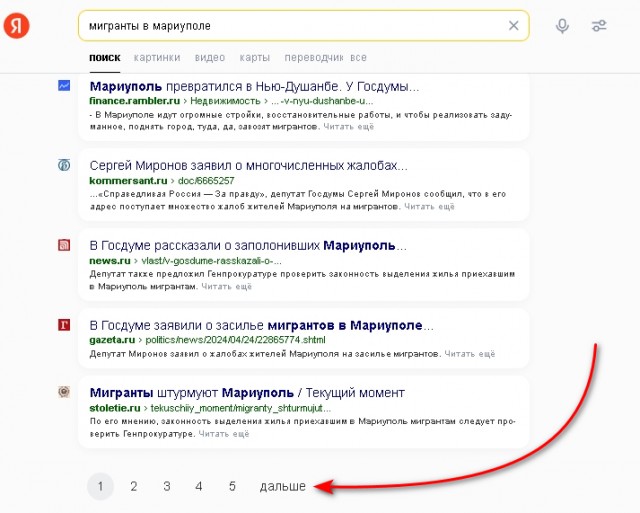
Task: Open result В Госдуме заявили о засилье мигрантов
Action: [262, 326]
